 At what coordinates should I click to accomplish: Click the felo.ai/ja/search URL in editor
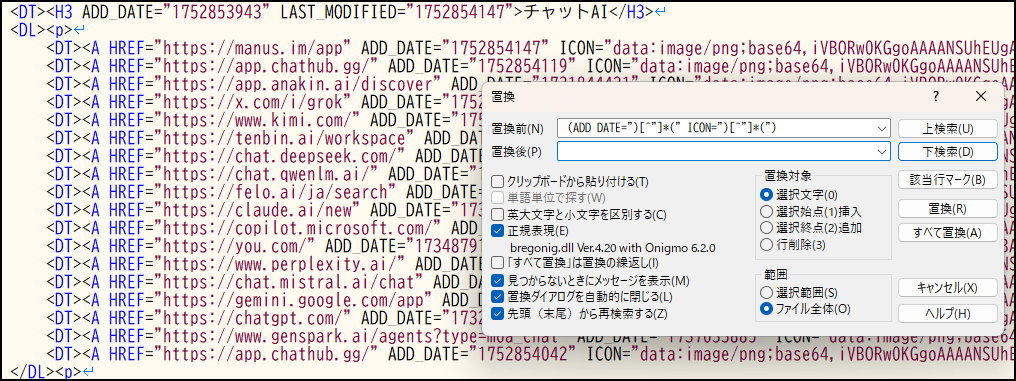pos(275,192)
